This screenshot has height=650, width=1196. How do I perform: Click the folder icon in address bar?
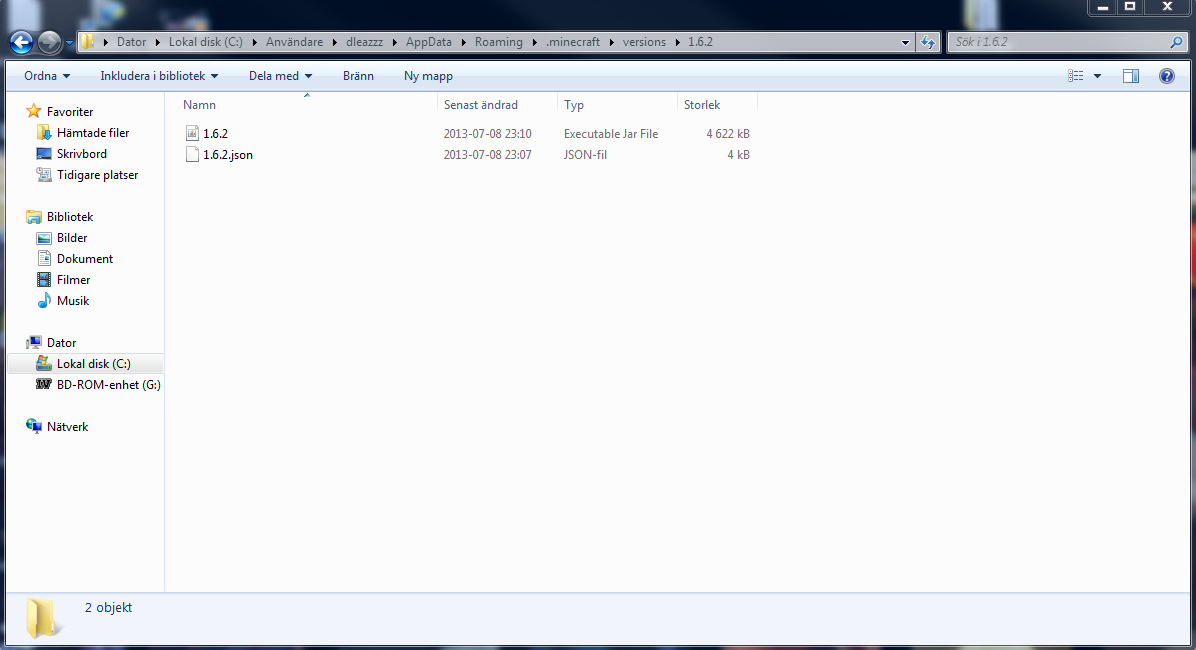pos(88,41)
